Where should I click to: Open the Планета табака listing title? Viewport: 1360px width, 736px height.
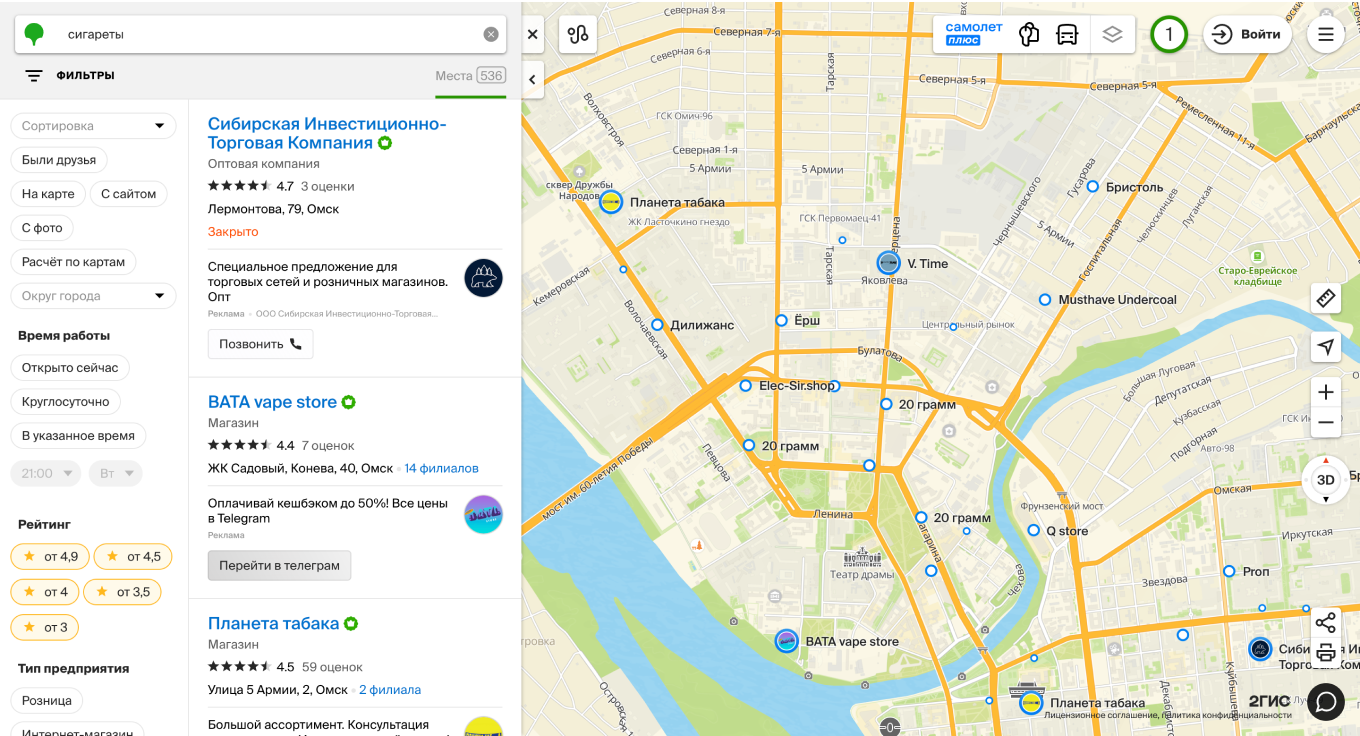point(273,623)
